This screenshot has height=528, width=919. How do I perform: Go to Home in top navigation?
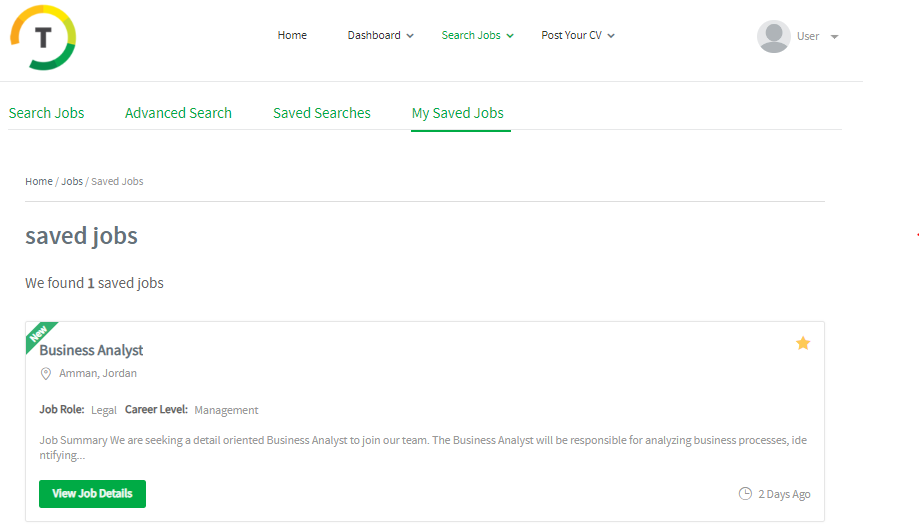pyautogui.click(x=292, y=36)
